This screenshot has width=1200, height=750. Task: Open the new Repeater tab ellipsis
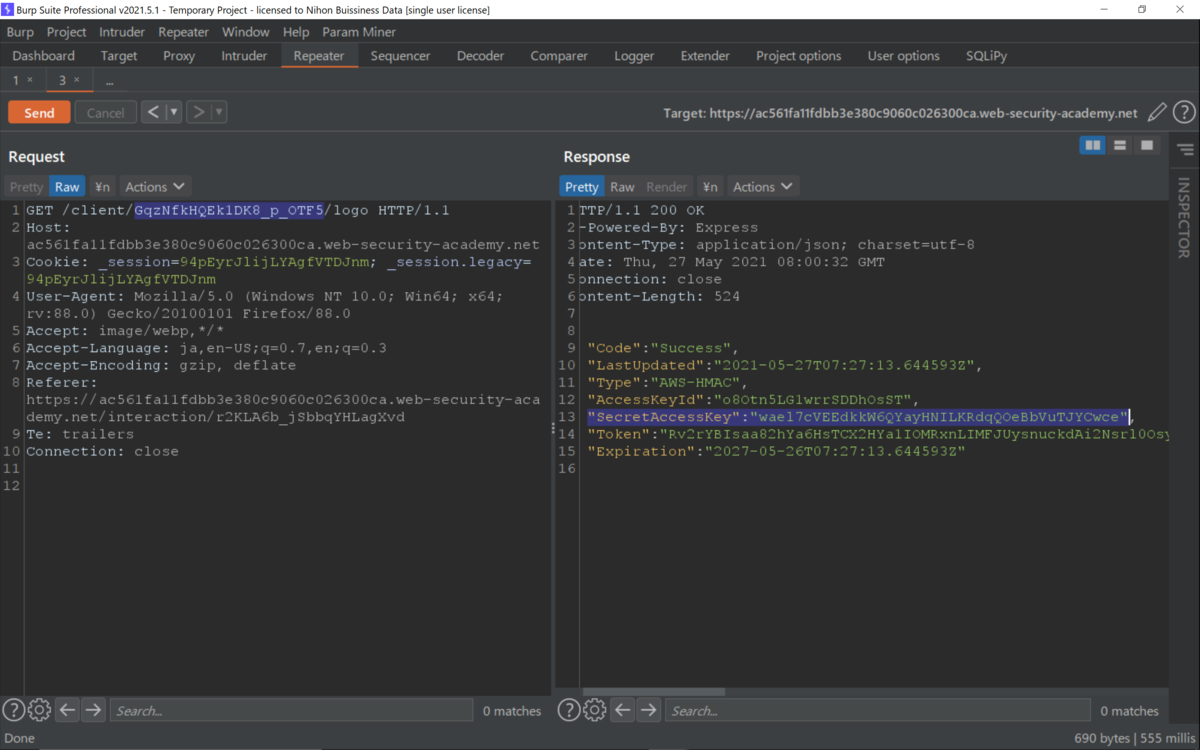pos(109,80)
